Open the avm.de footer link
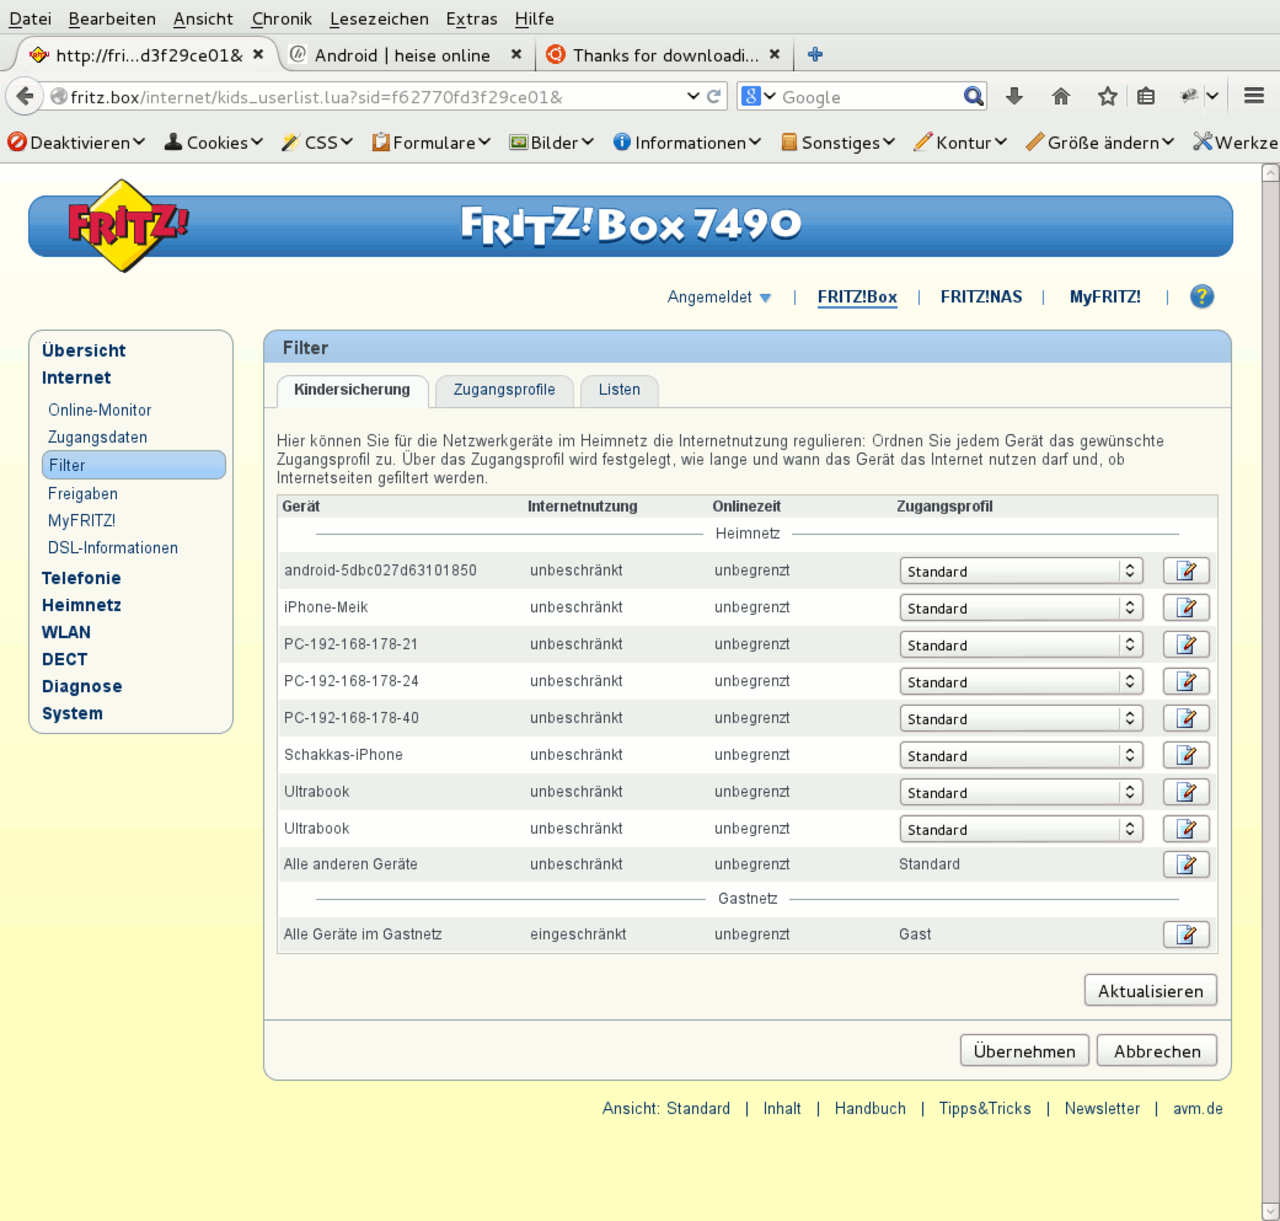Screen dimensions: 1280x1221 (x=1198, y=1109)
